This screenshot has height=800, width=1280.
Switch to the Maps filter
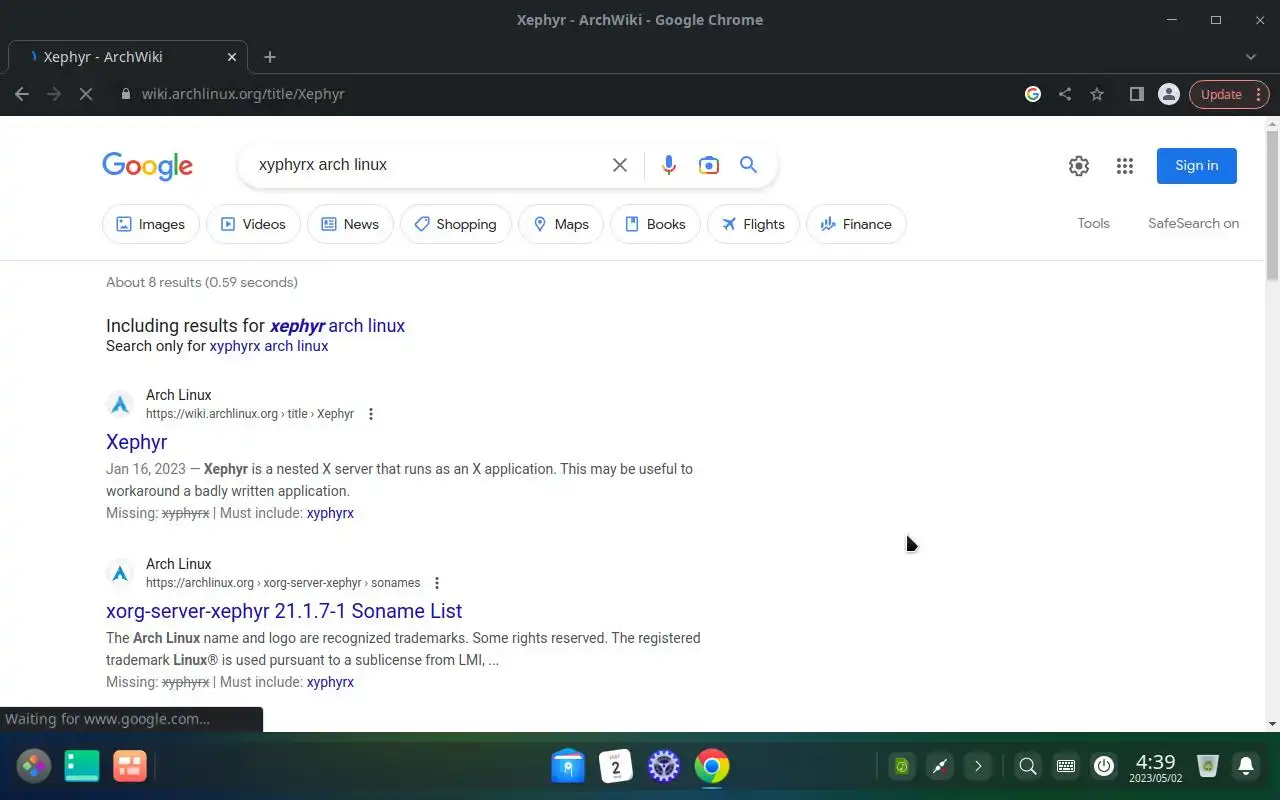(561, 224)
